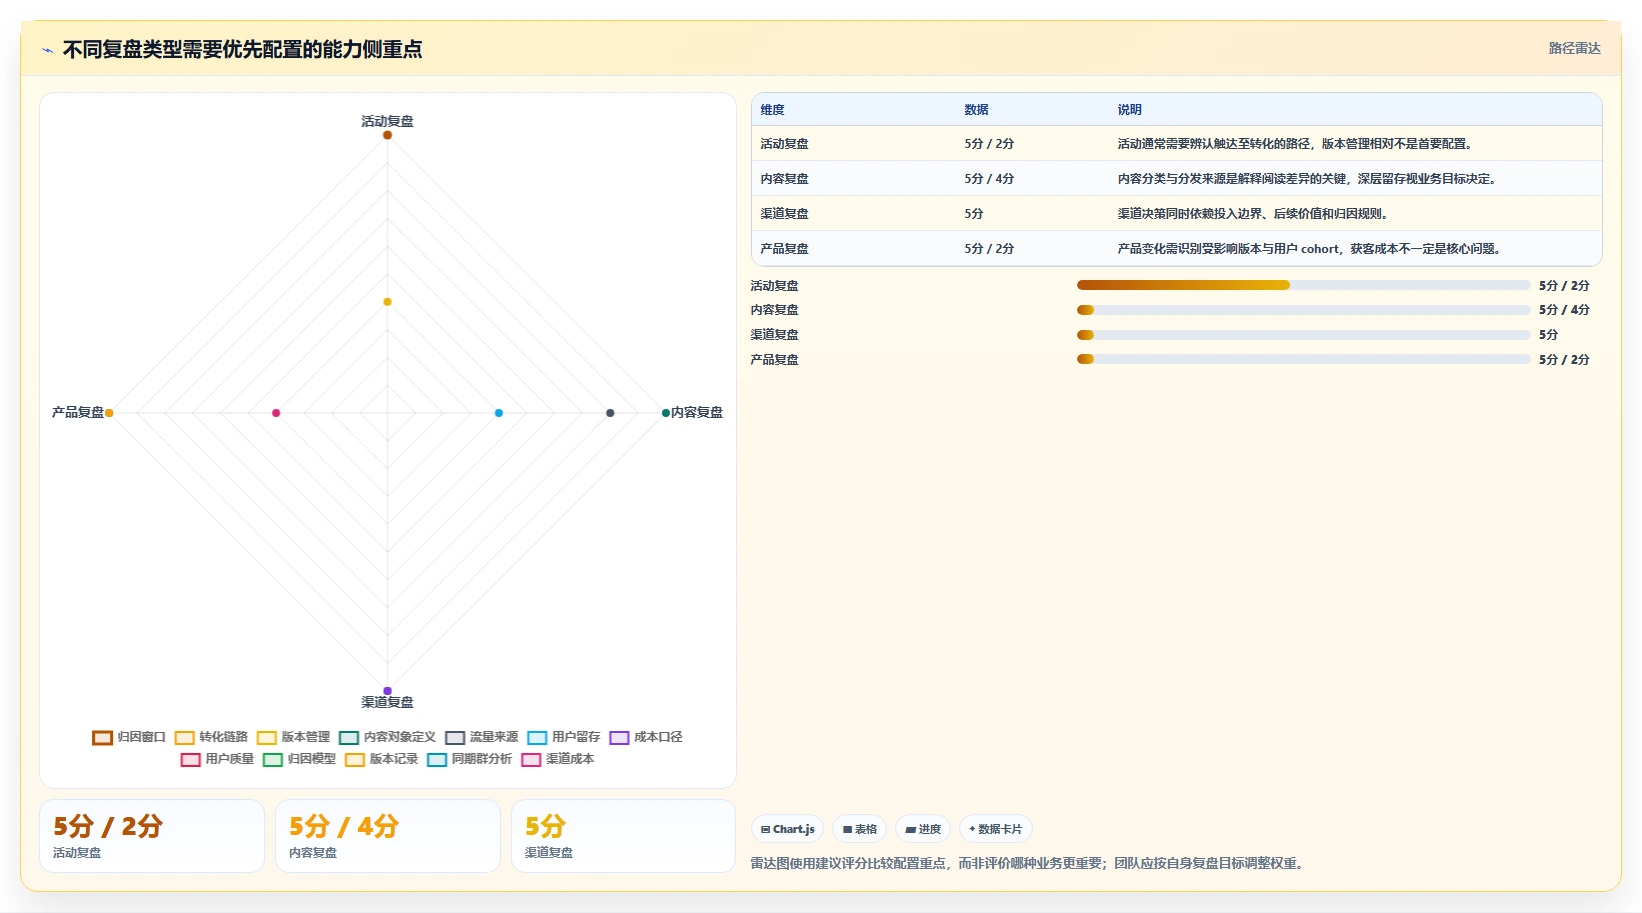Click the 内容复盘 radar axis label

[697, 412]
